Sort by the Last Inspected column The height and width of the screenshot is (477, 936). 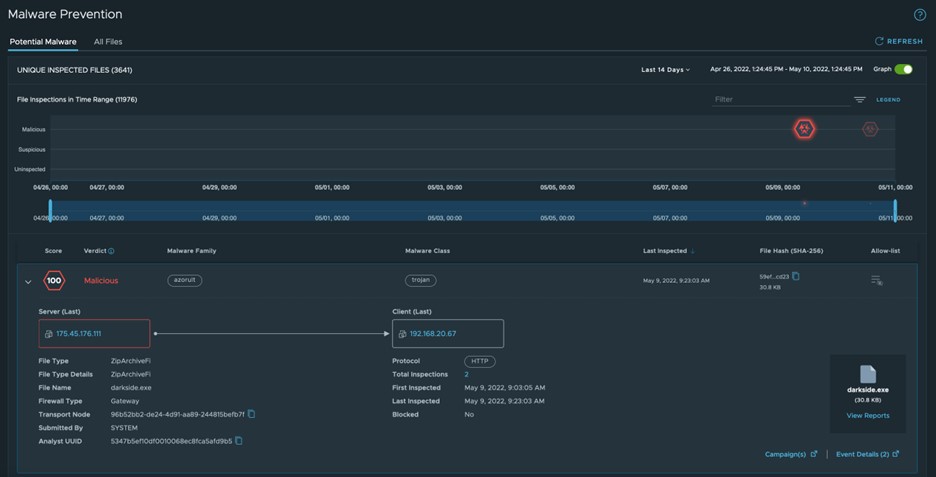pyautogui.click(x=667, y=251)
